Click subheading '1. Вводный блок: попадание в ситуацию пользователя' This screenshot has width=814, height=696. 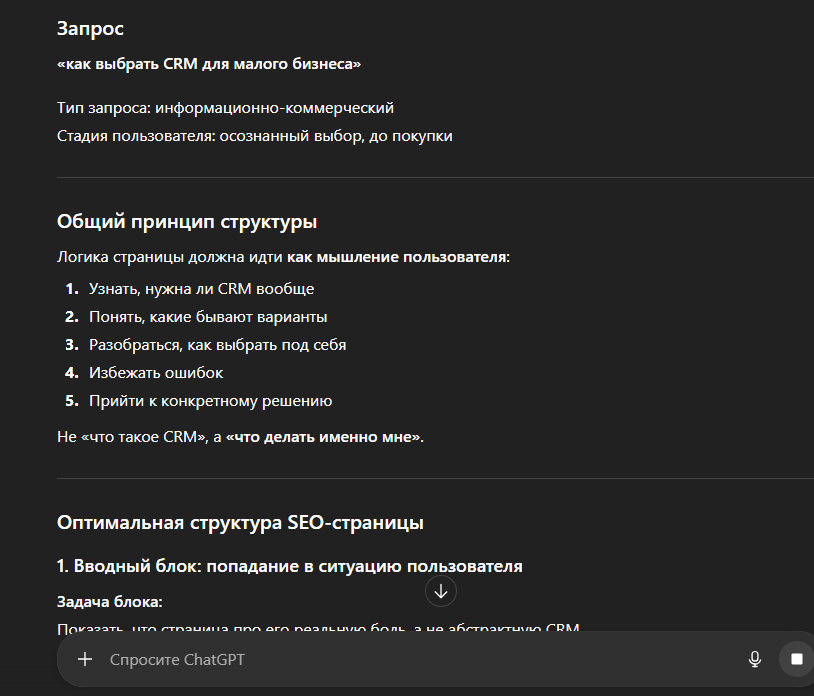point(290,566)
